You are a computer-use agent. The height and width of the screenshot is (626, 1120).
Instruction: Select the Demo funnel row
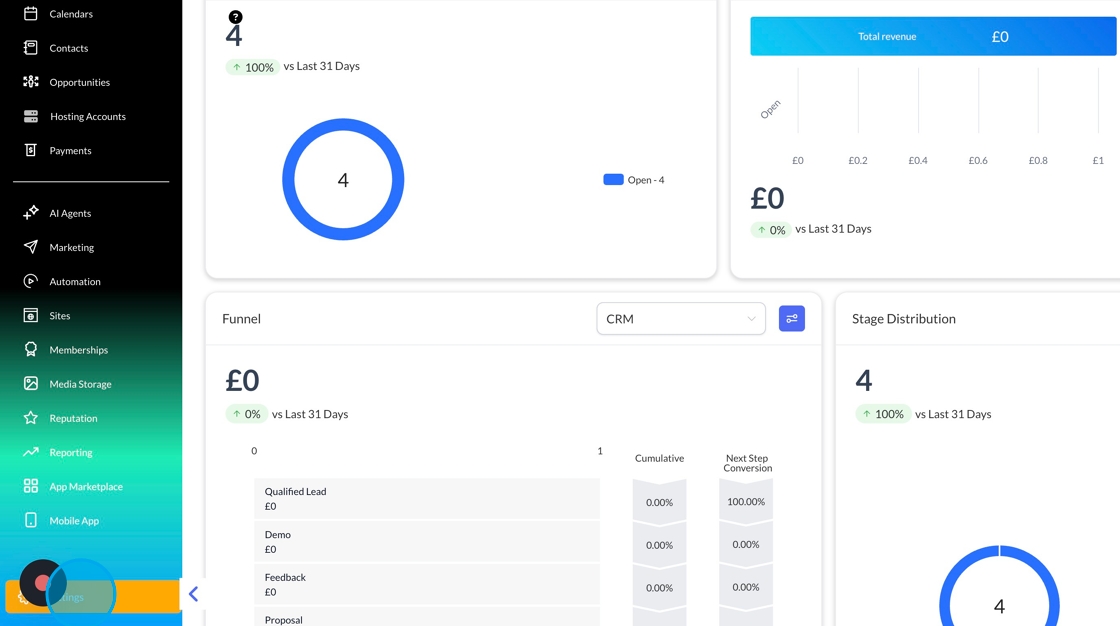tap(426, 542)
